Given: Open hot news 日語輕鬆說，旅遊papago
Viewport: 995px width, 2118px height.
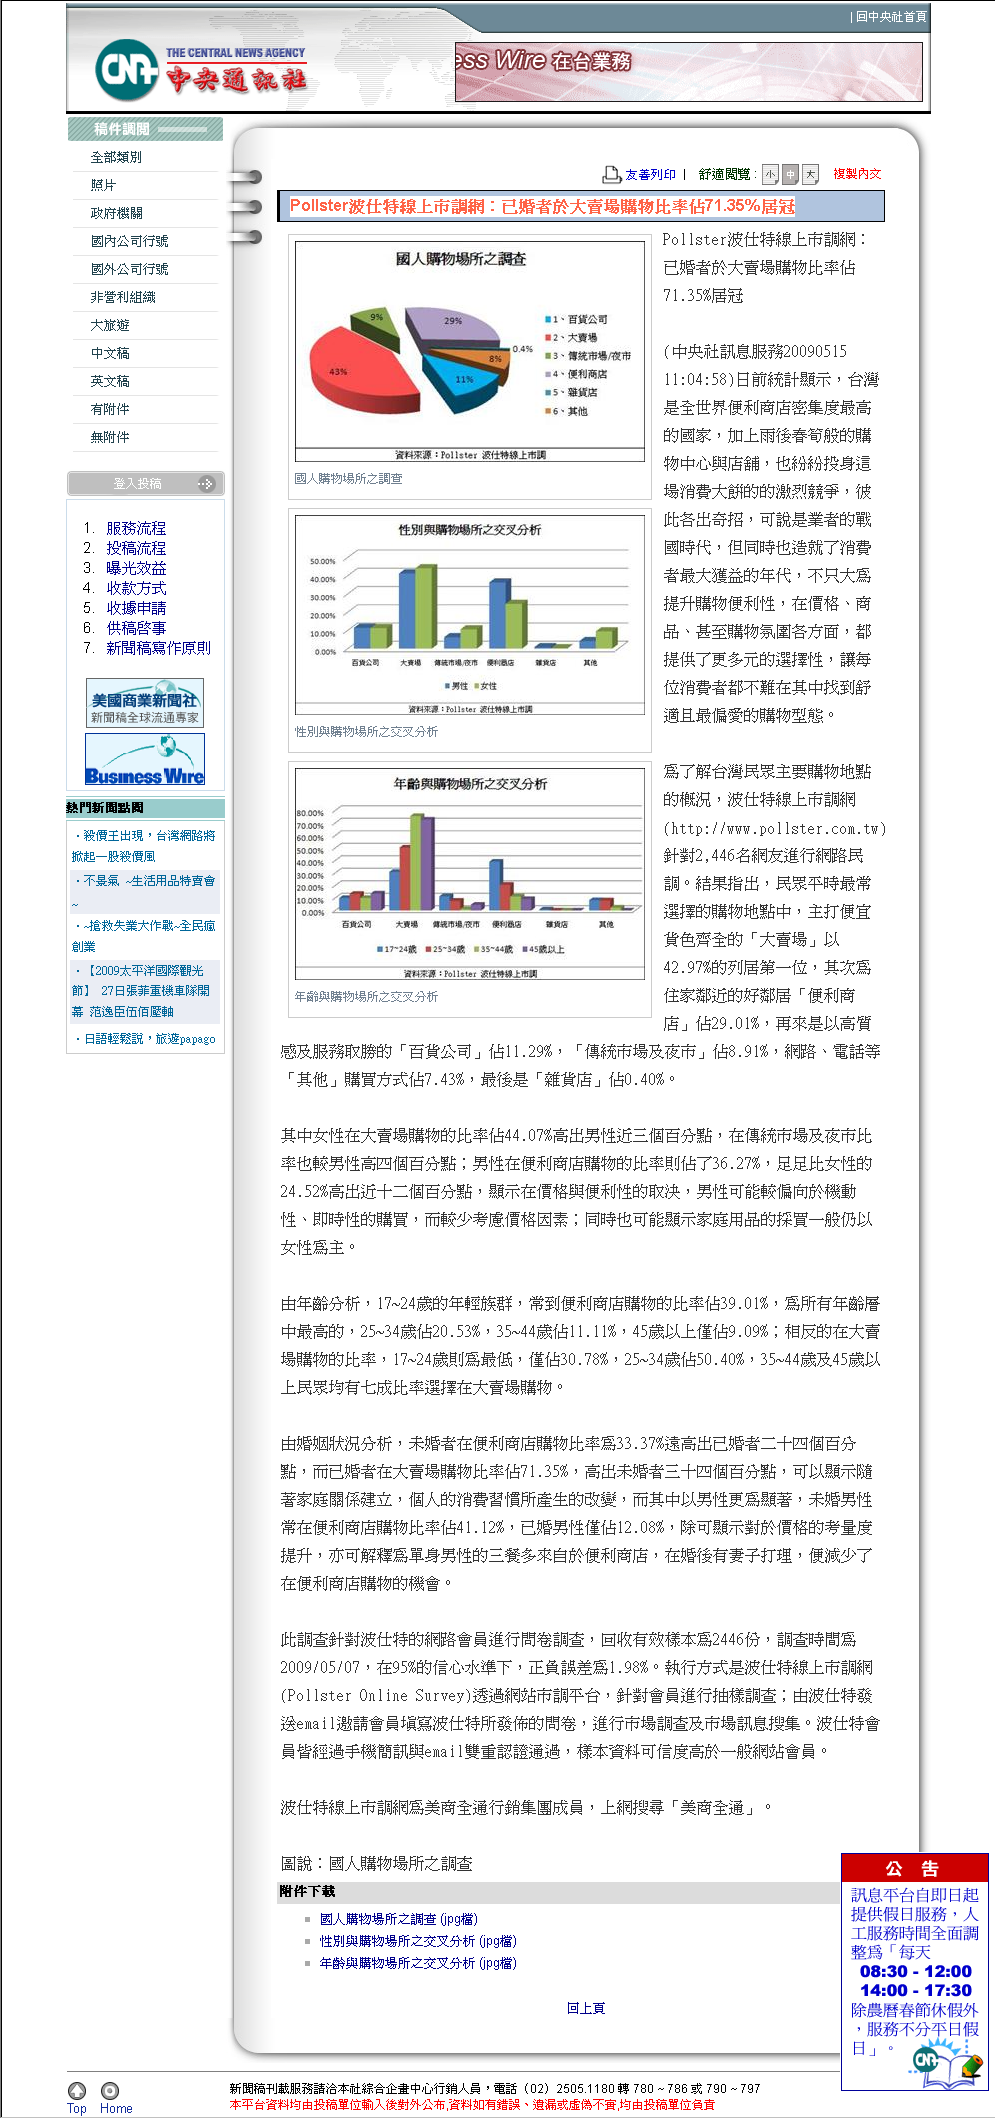Looking at the screenshot, I should coord(149,1039).
